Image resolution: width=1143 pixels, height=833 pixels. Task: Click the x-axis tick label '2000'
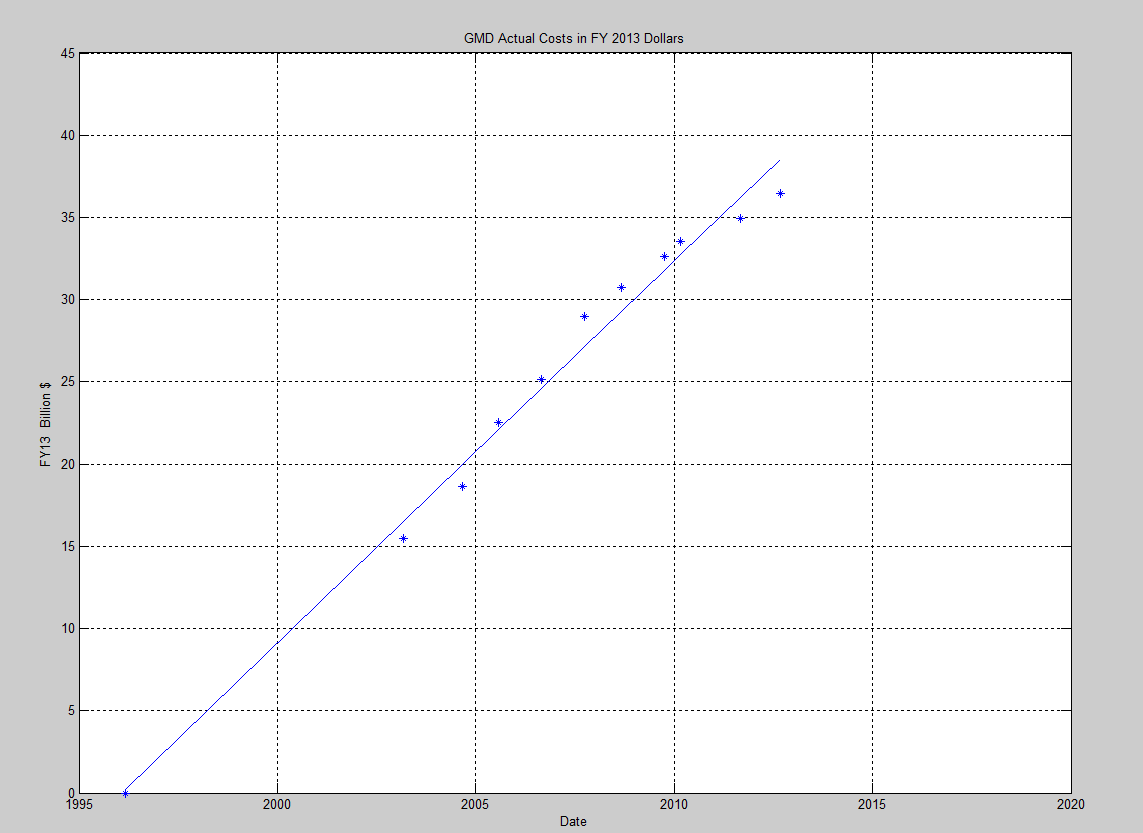click(277, 803)
